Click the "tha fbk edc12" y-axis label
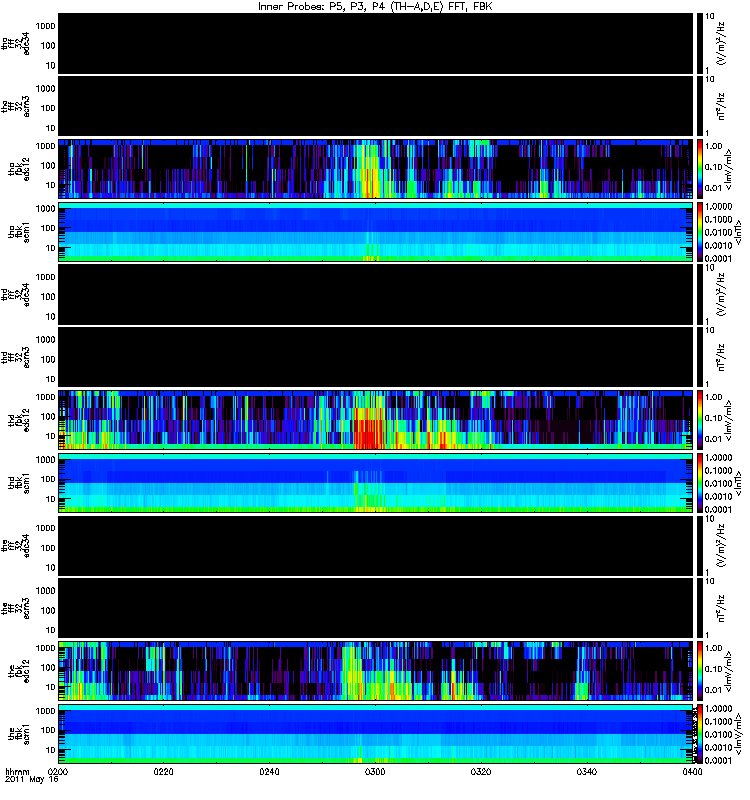 (19, 168)
